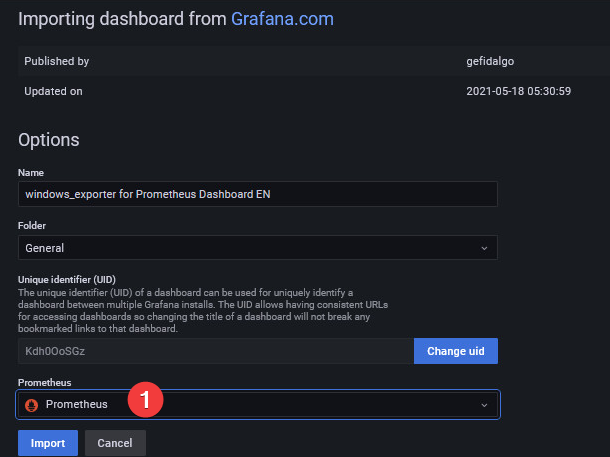Click the Kdh0OoSGz UID field
Viewport: 610px width, 457px height.
(215, 351)
